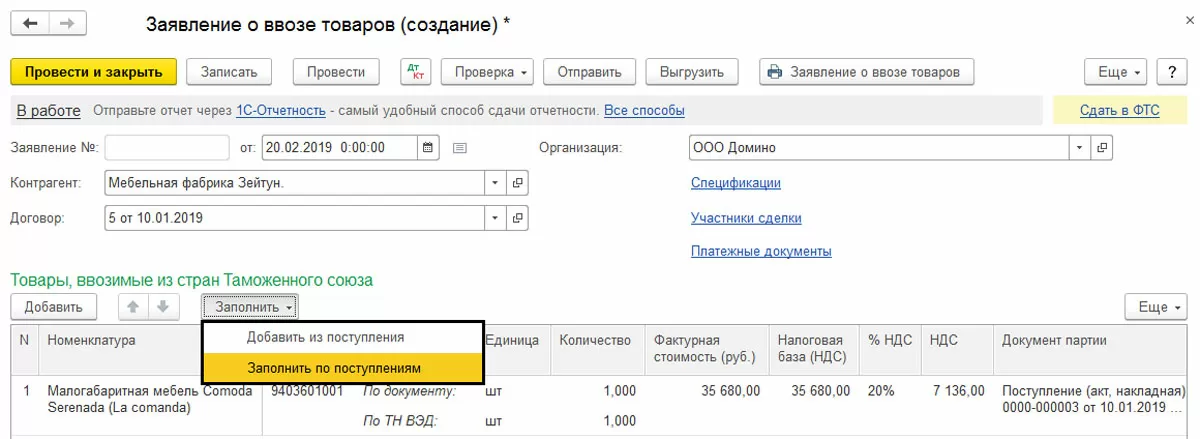Open the Спецификации link
1200x439 pixels.
(x=735, y=183)
